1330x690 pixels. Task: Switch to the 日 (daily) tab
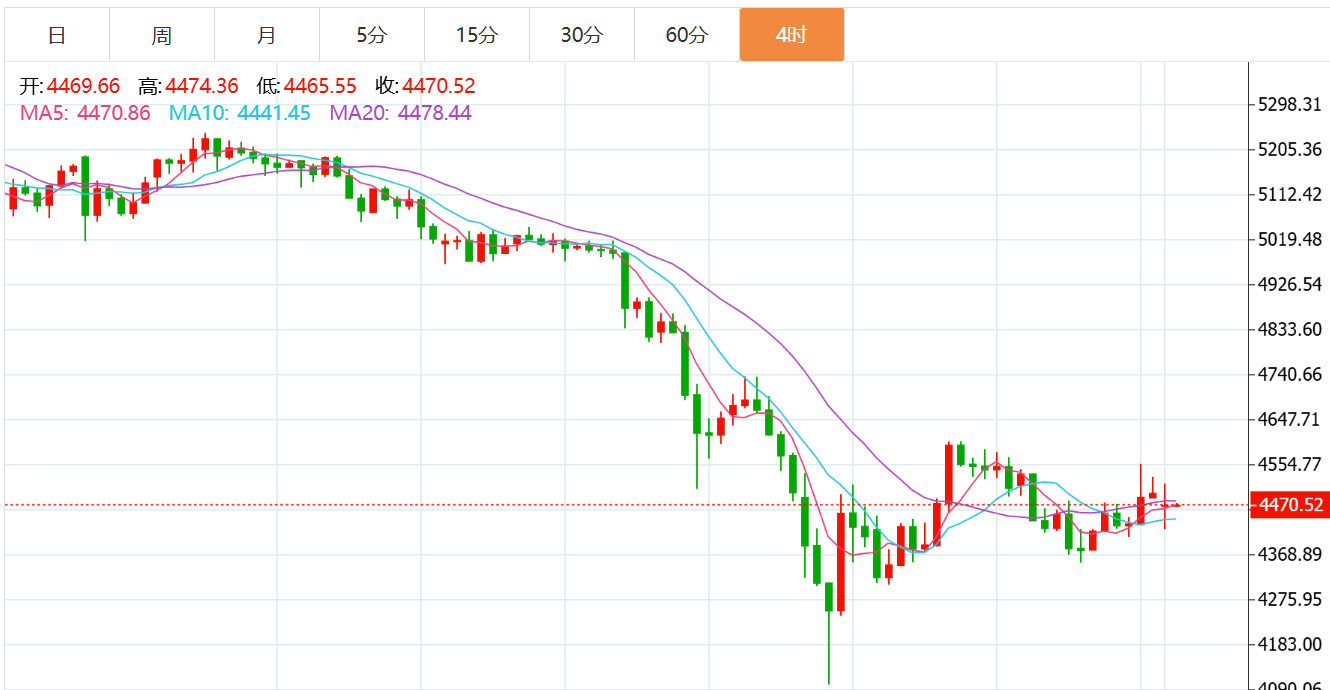57,35
